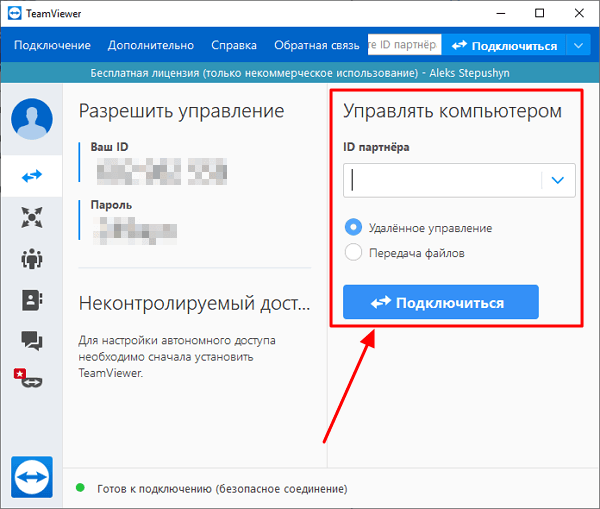The width and height of the screenshot is (600, 509).
Task: Click the TeamViewer title bar app icon
Action: tap(15, 13)
